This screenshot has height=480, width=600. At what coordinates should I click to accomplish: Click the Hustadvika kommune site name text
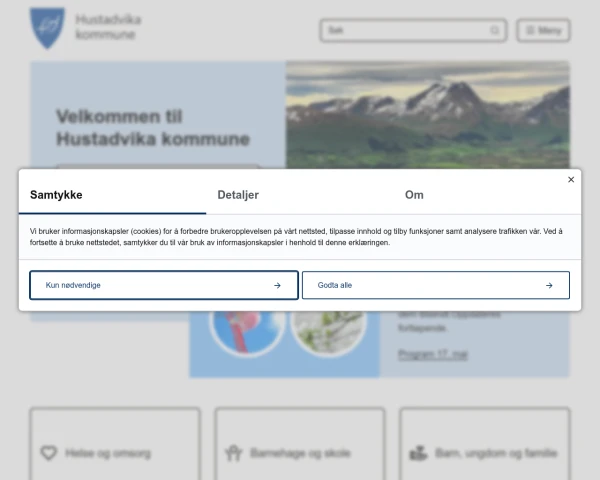click(x=108, y=27)
